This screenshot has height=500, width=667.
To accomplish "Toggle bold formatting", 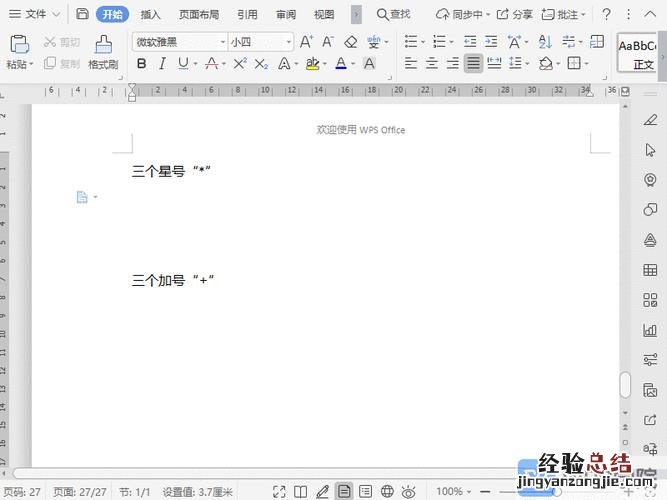I will point(142,64).
